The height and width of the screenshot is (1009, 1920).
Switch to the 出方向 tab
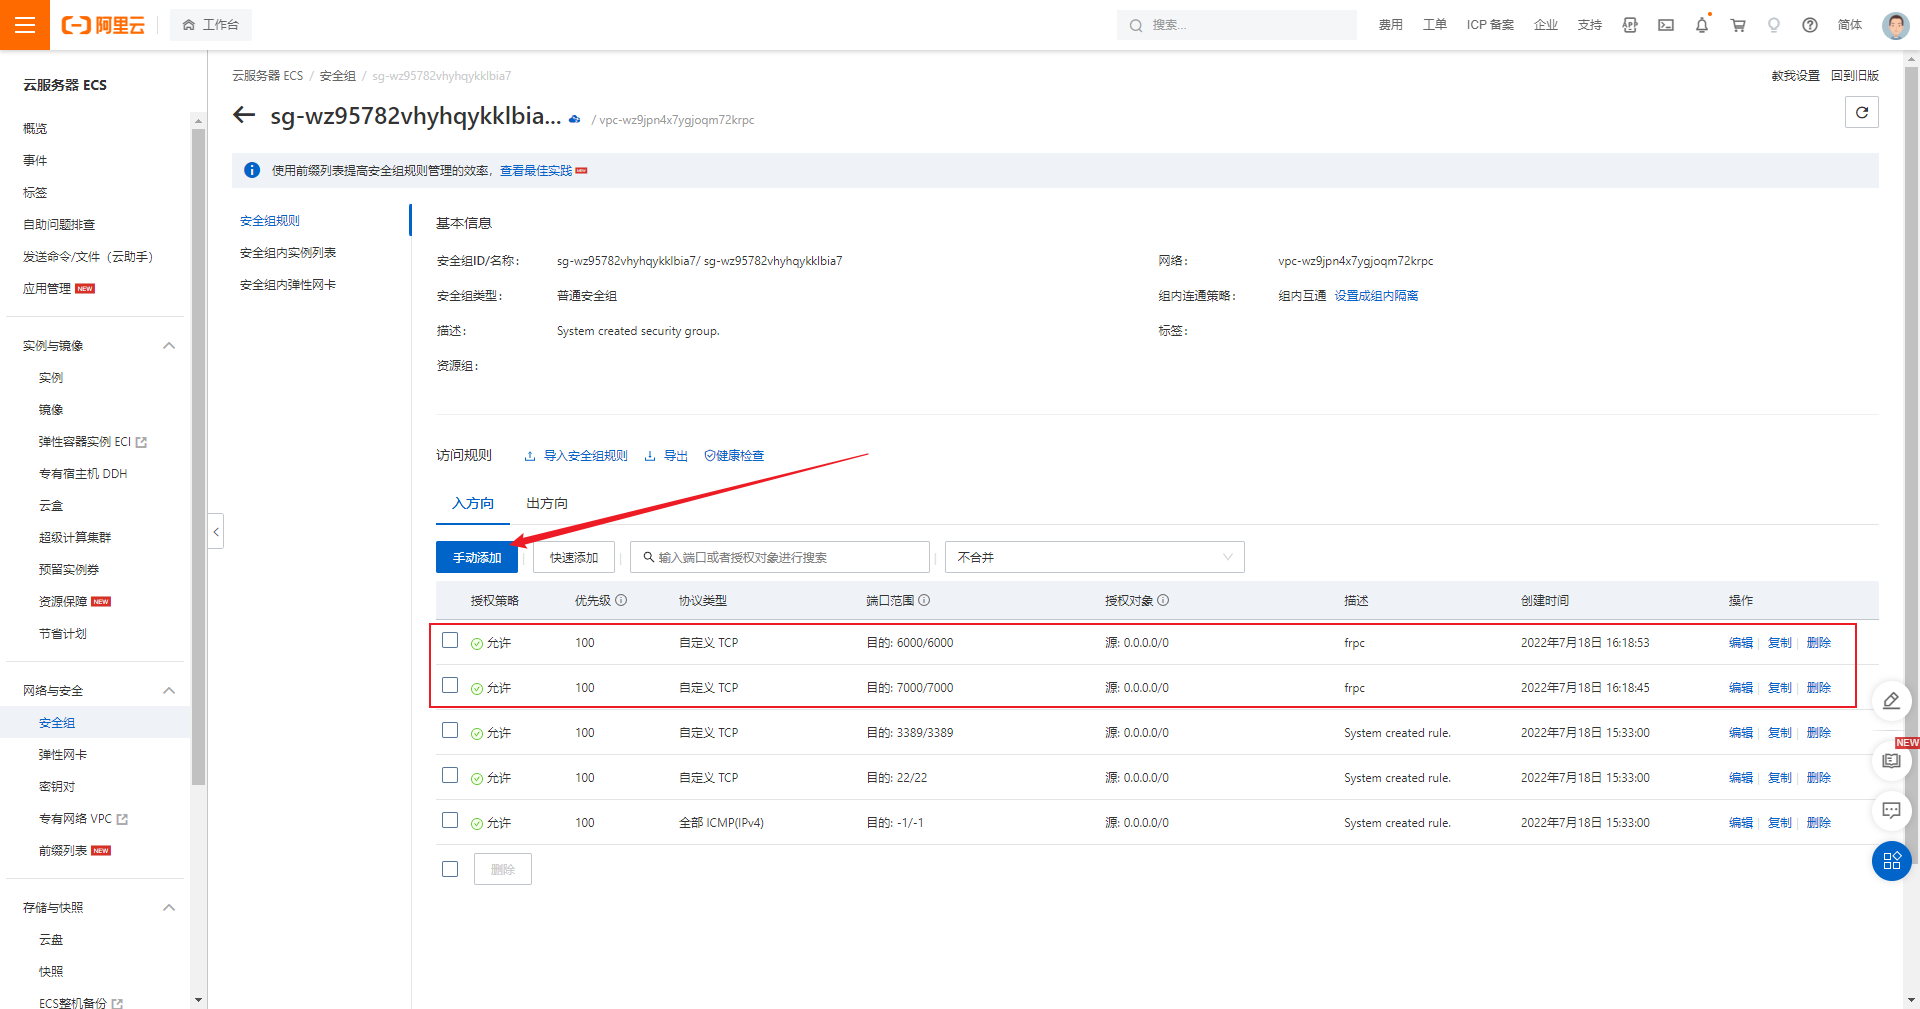[x=547, y=503]
